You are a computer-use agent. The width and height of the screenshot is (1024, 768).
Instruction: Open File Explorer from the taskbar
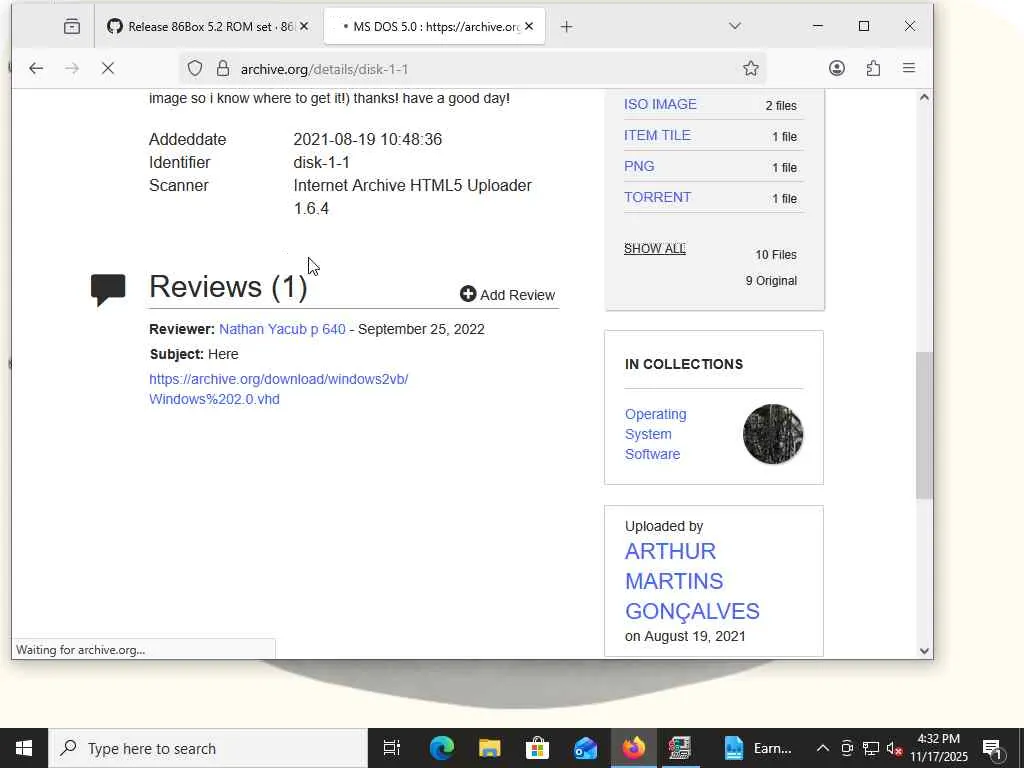[x=489, y=748]
